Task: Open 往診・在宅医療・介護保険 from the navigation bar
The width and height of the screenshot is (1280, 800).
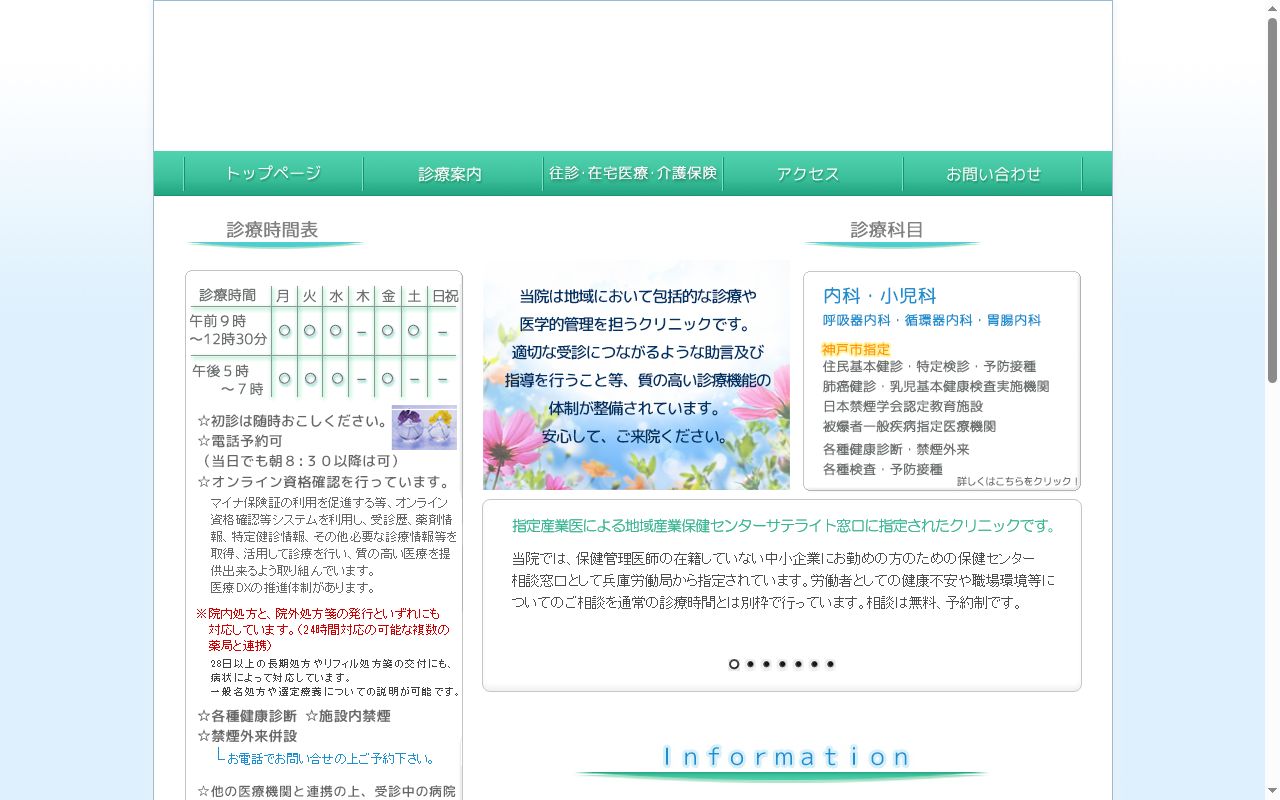Action: click(632, 174)
